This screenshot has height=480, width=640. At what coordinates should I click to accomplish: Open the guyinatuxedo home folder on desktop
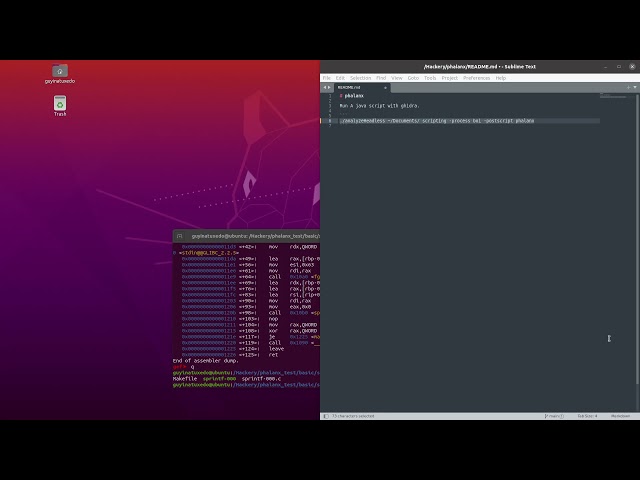point(60,73)
